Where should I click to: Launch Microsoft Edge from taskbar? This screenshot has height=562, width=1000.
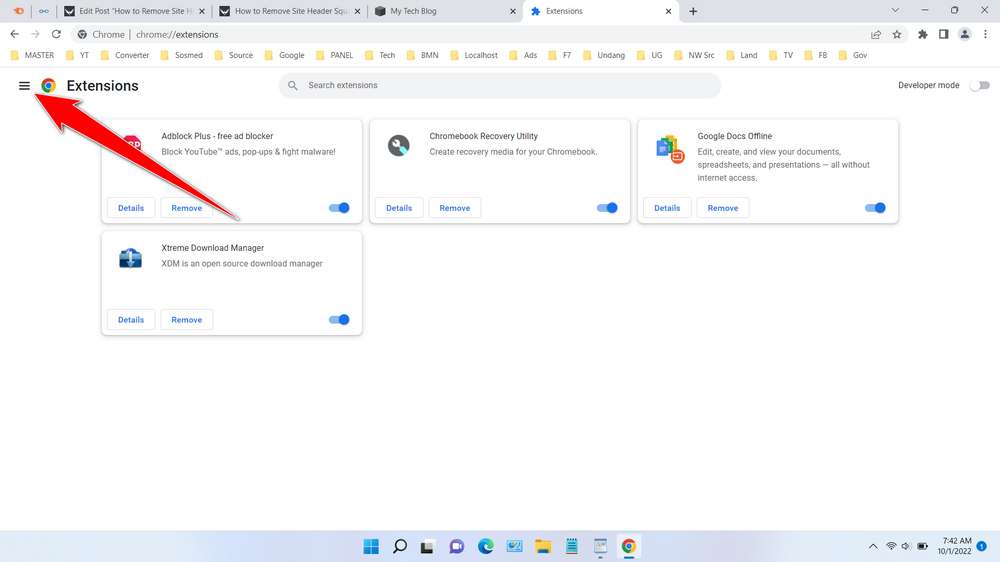485,546
